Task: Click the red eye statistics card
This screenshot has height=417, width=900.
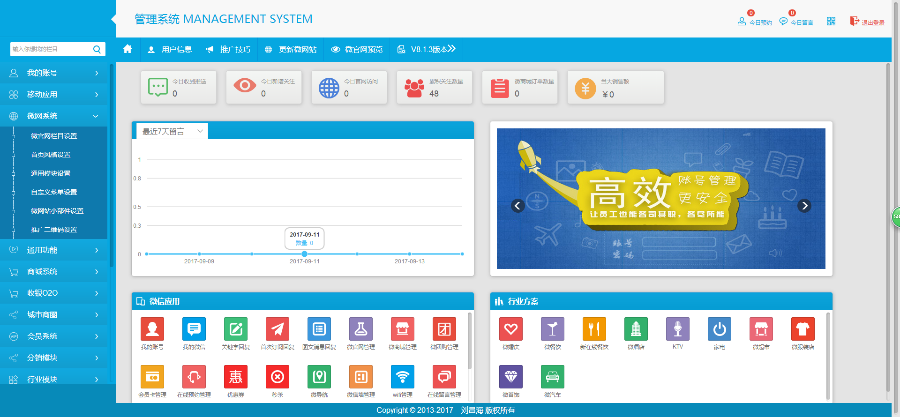Action: point(262,87)
